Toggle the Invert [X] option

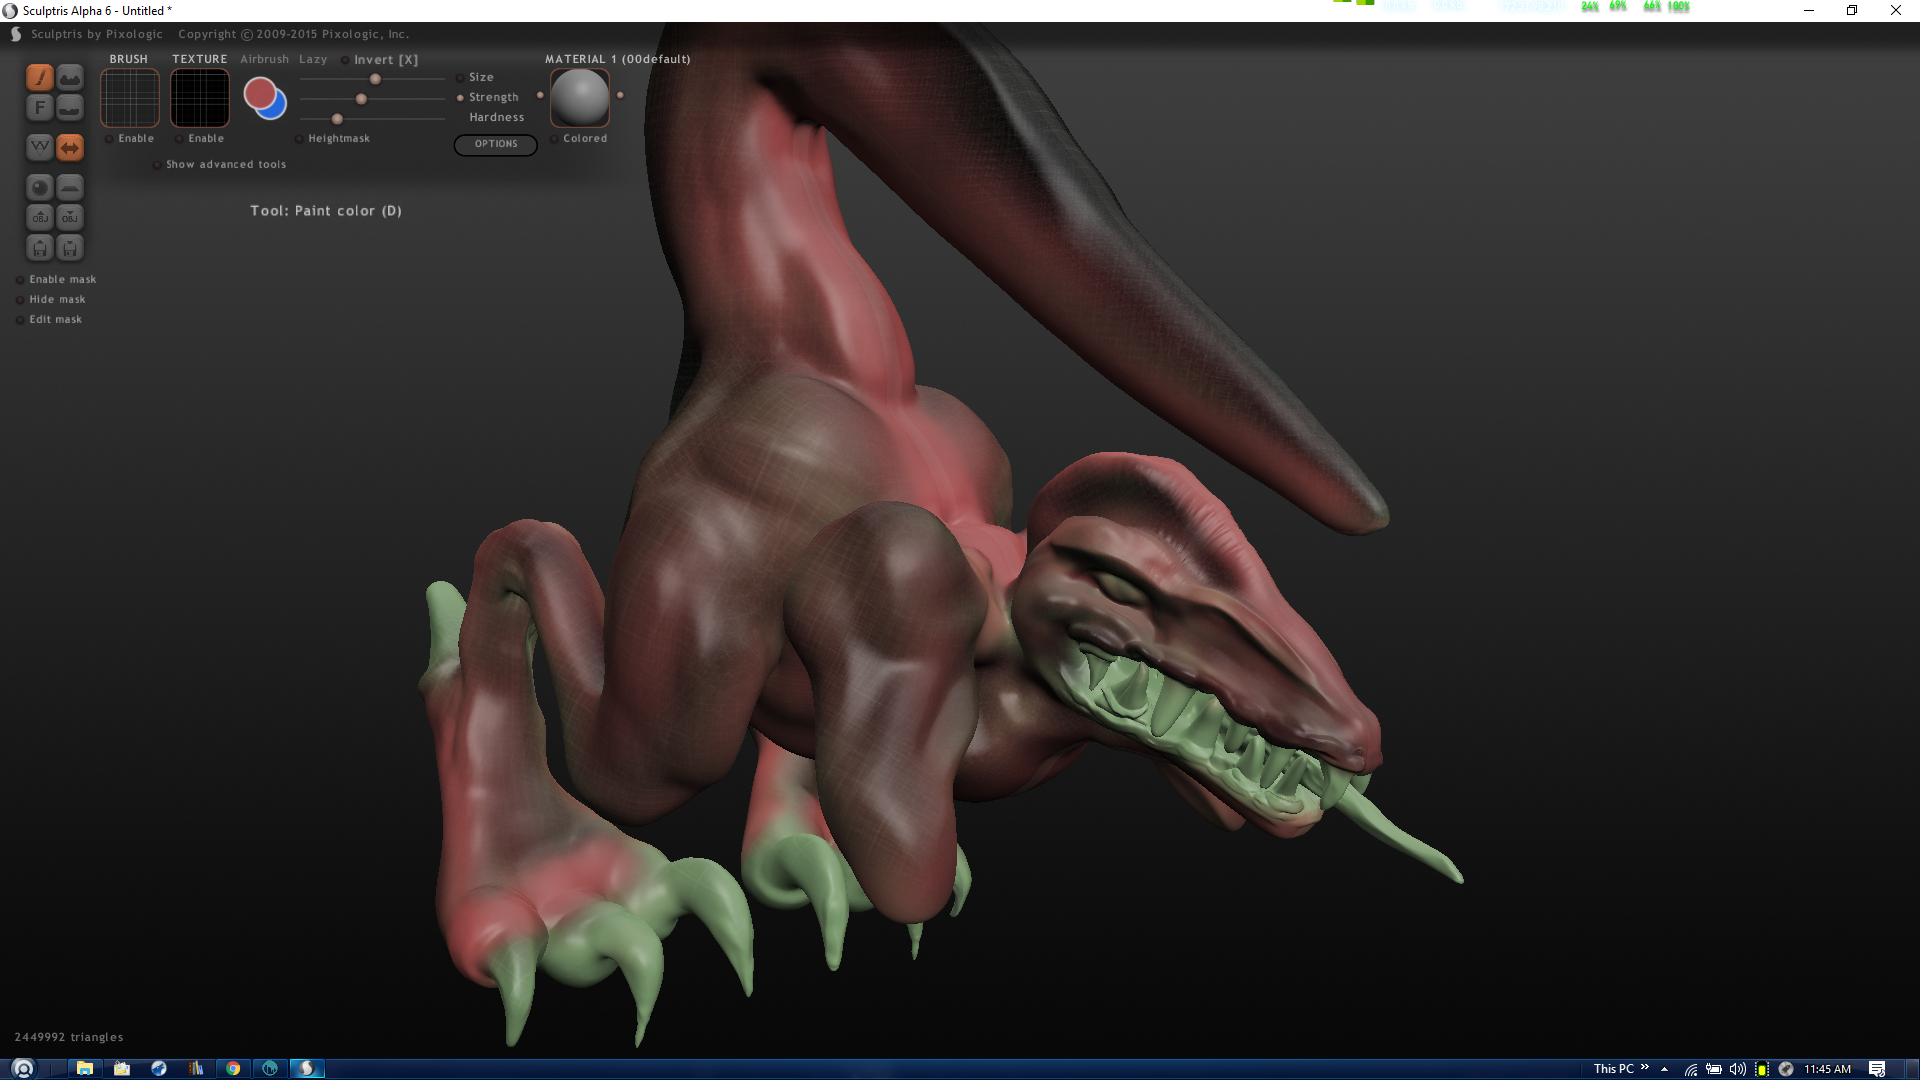click(x=345, y=60)
